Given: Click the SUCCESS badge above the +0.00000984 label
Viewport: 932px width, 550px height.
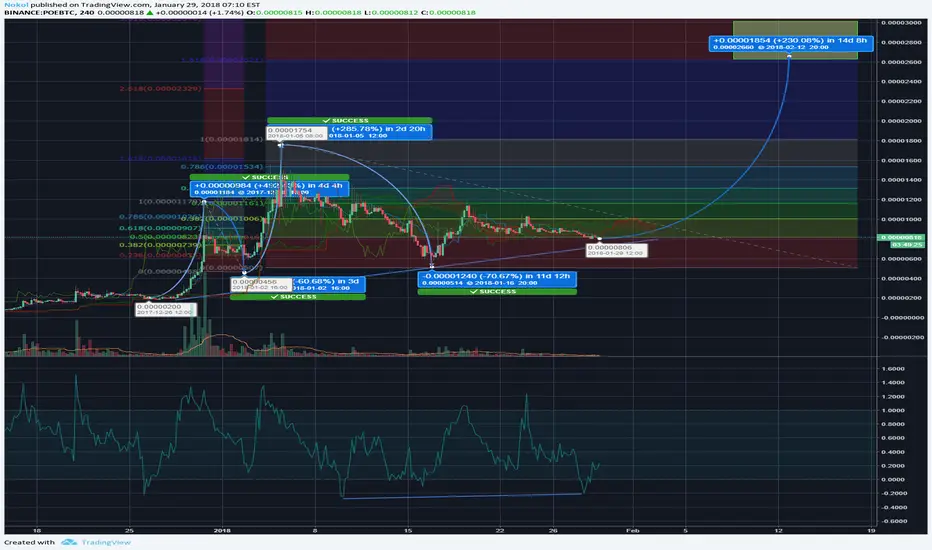Looking at the screenshot, I should (x=269, y=178).
